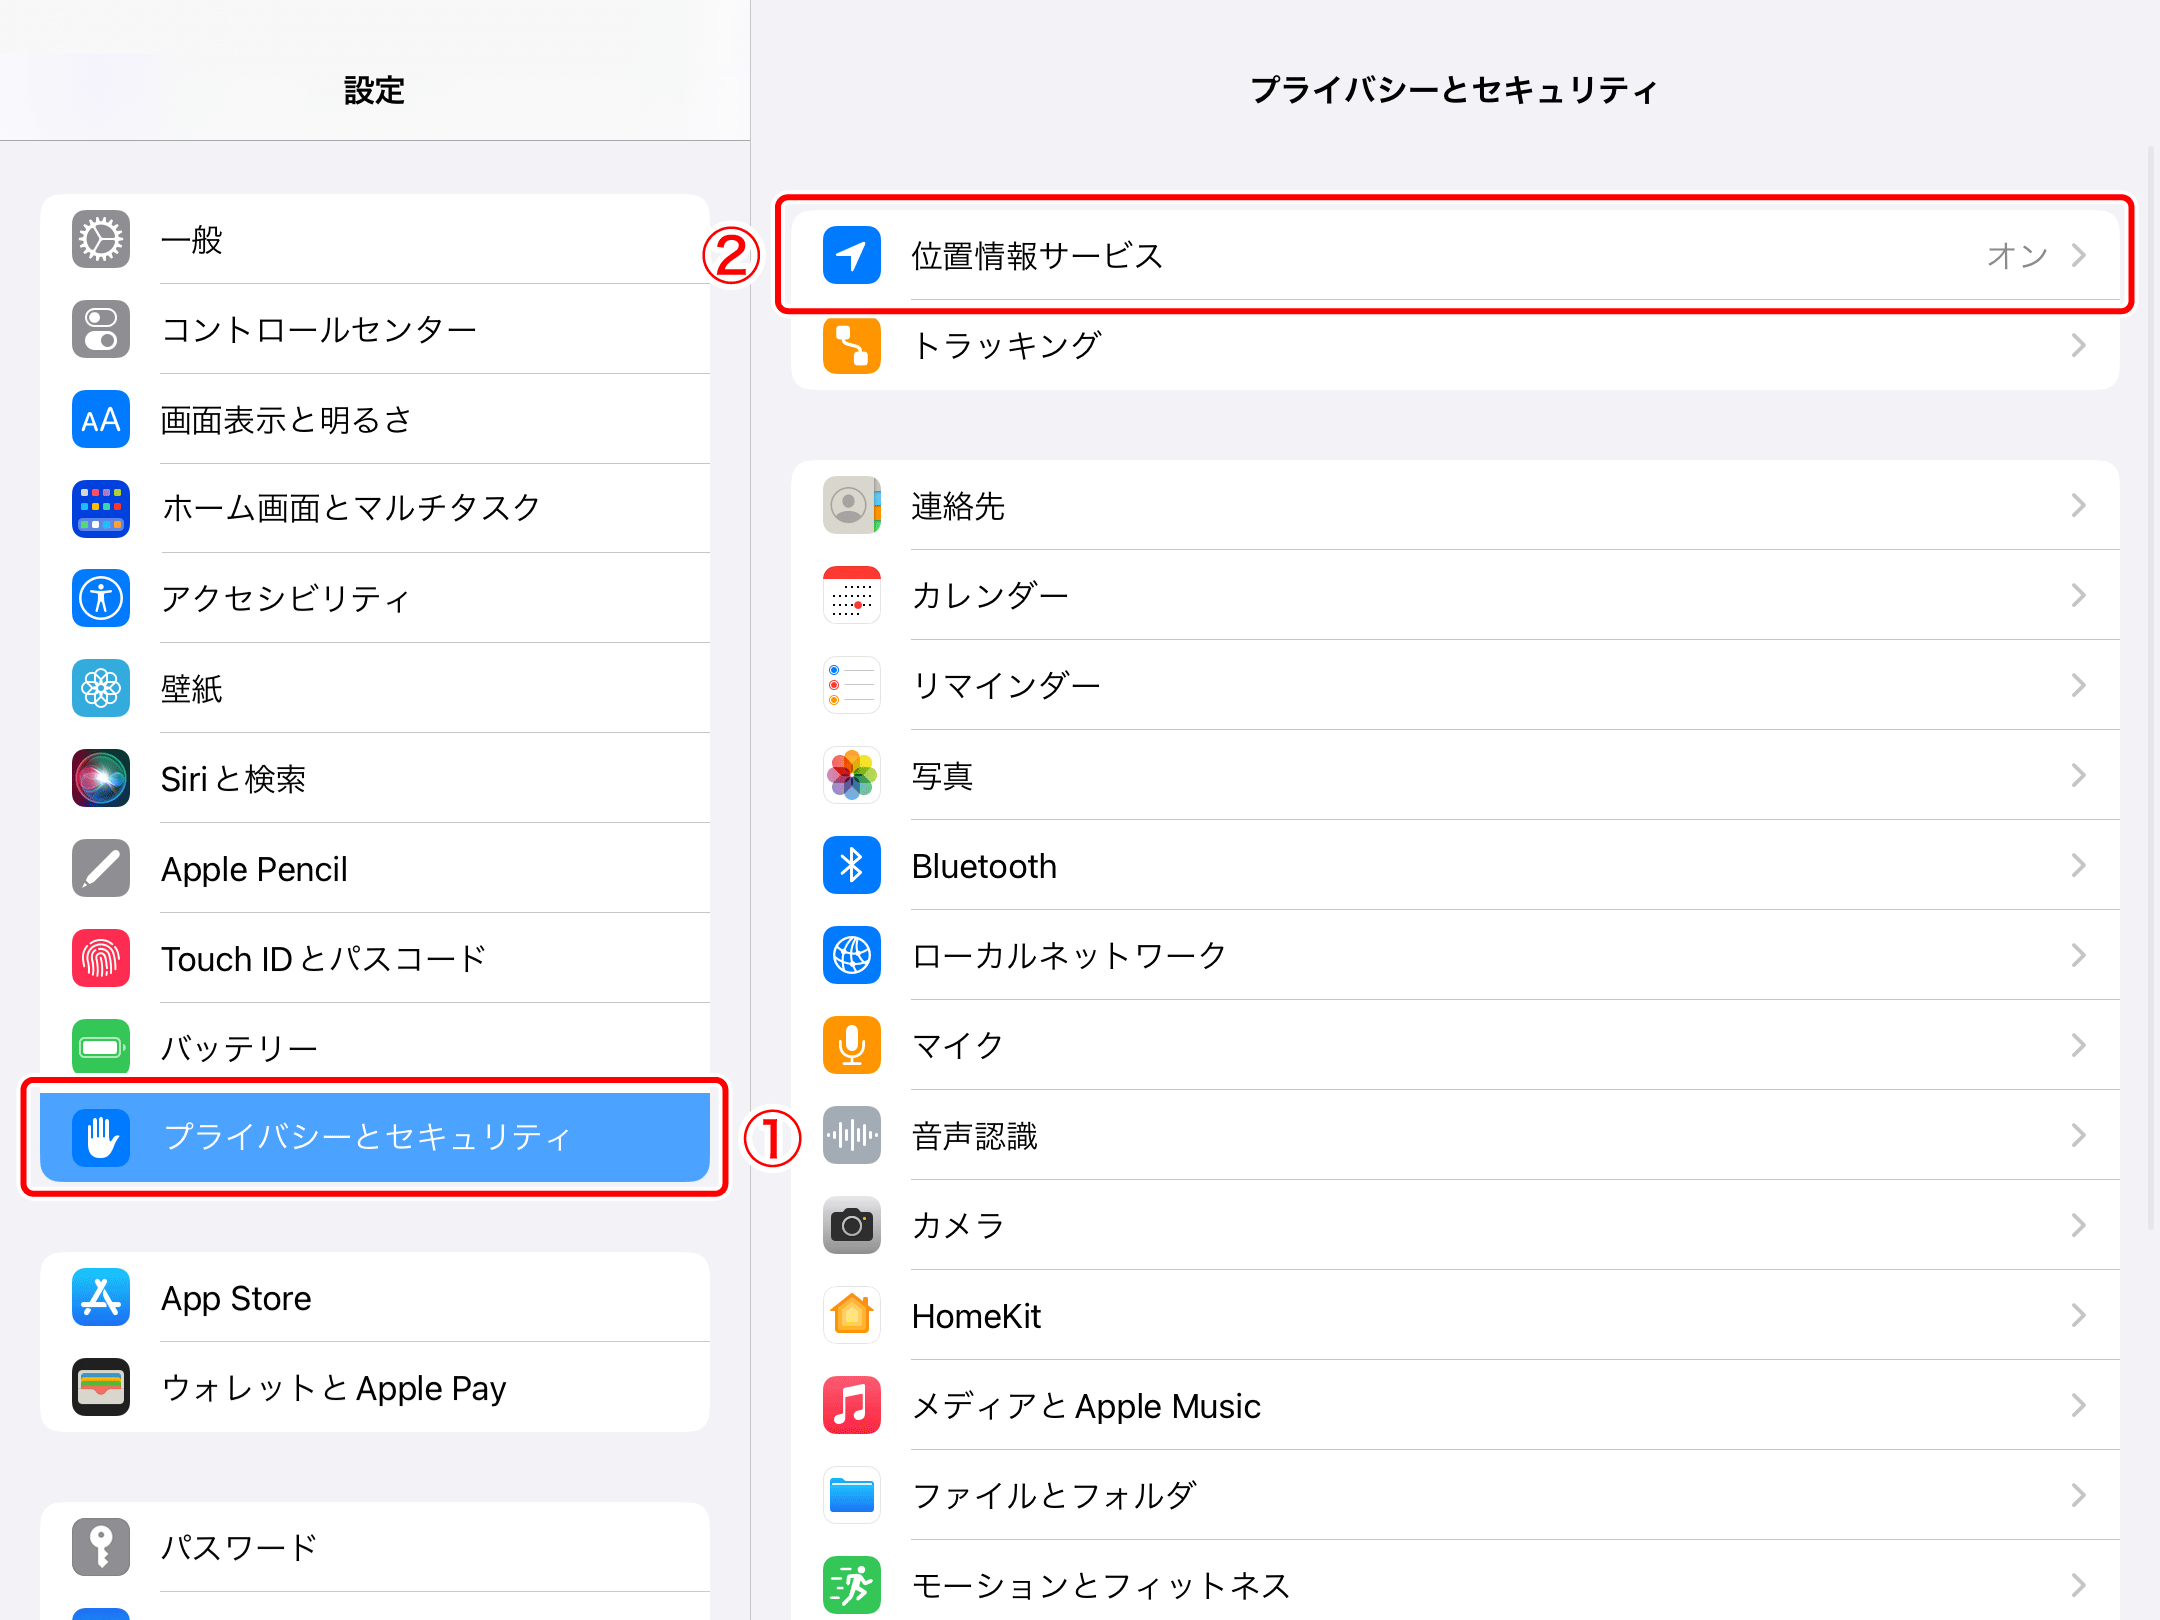2160x1620 pixels.
Task: Click the アクセシビリティ icon
Action: click(100, 598)
